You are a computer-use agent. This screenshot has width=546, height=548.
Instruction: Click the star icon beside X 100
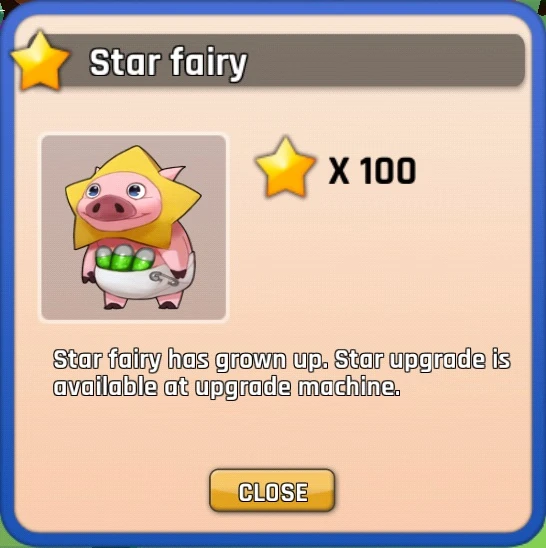click(x=286, y=167)
